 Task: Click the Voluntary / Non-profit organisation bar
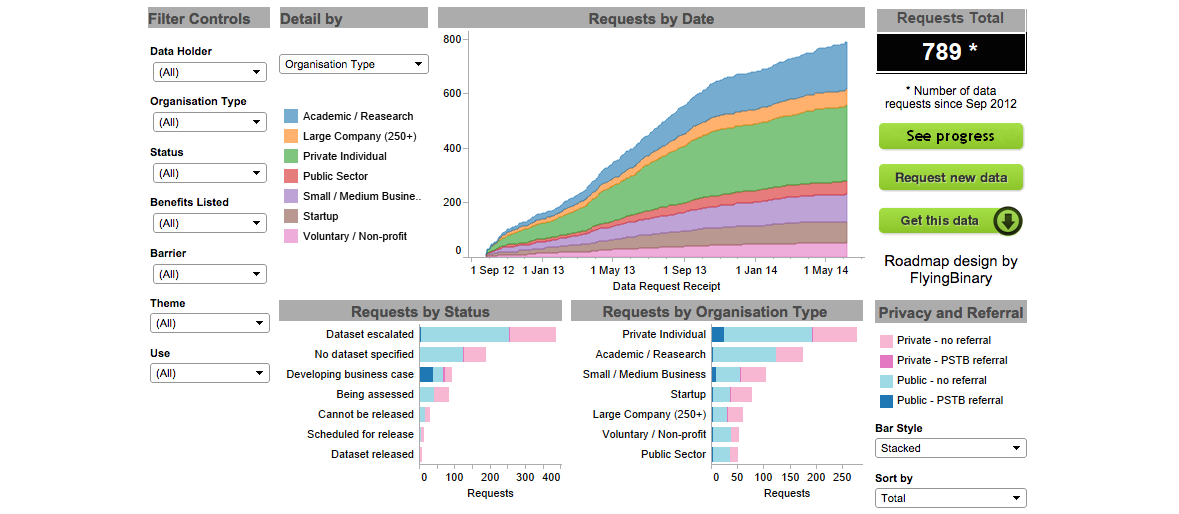pyautogui.click(x=726, y=434)
